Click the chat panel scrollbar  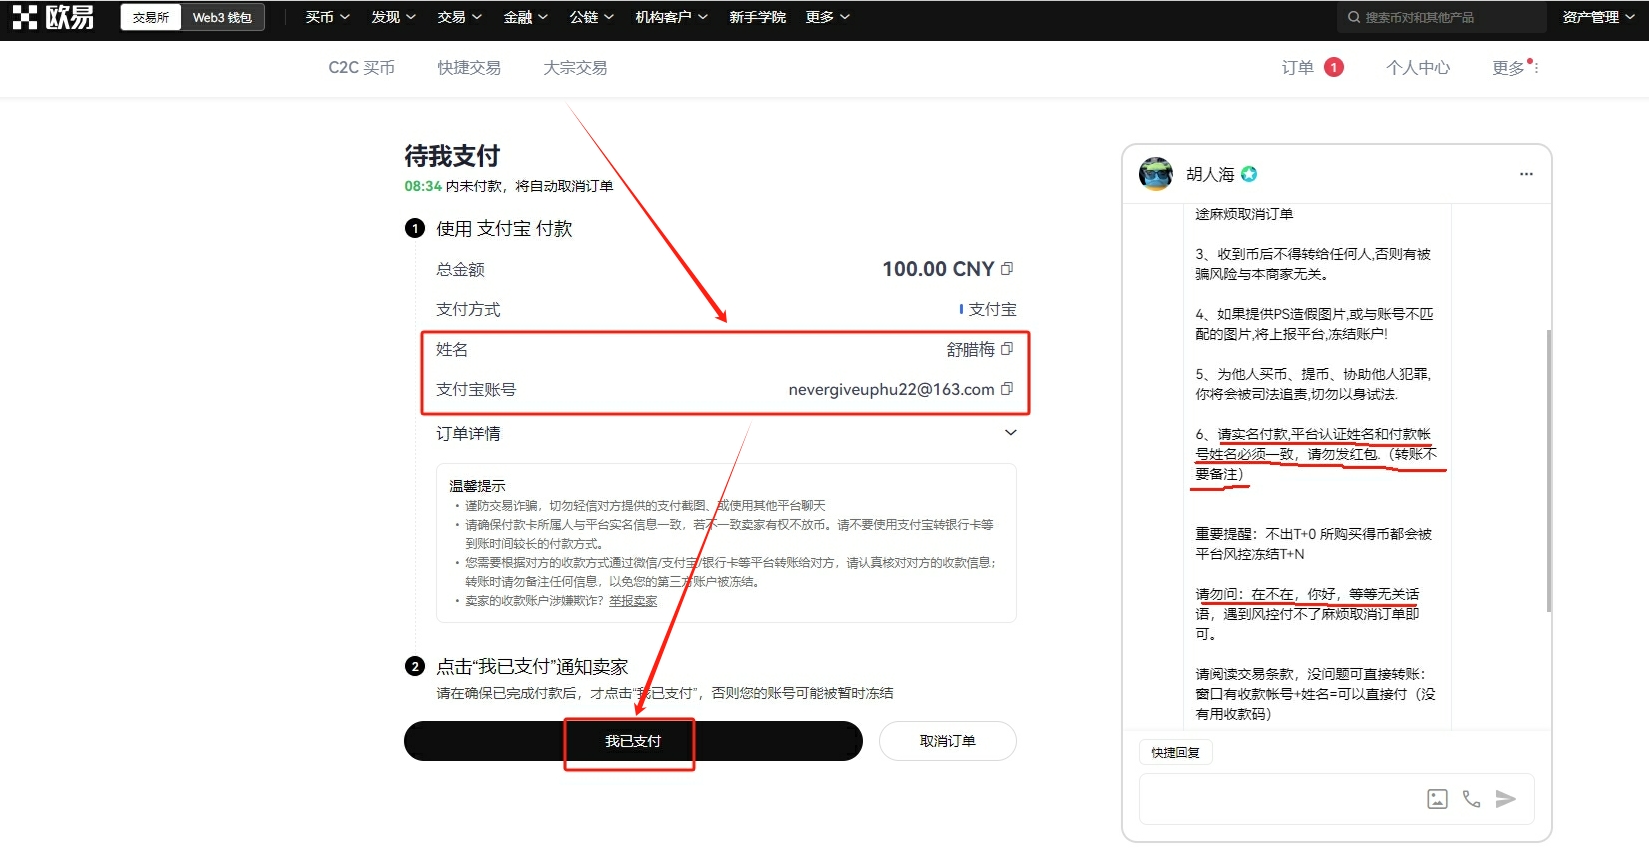pyautogui.click(x=1548, y=470)
